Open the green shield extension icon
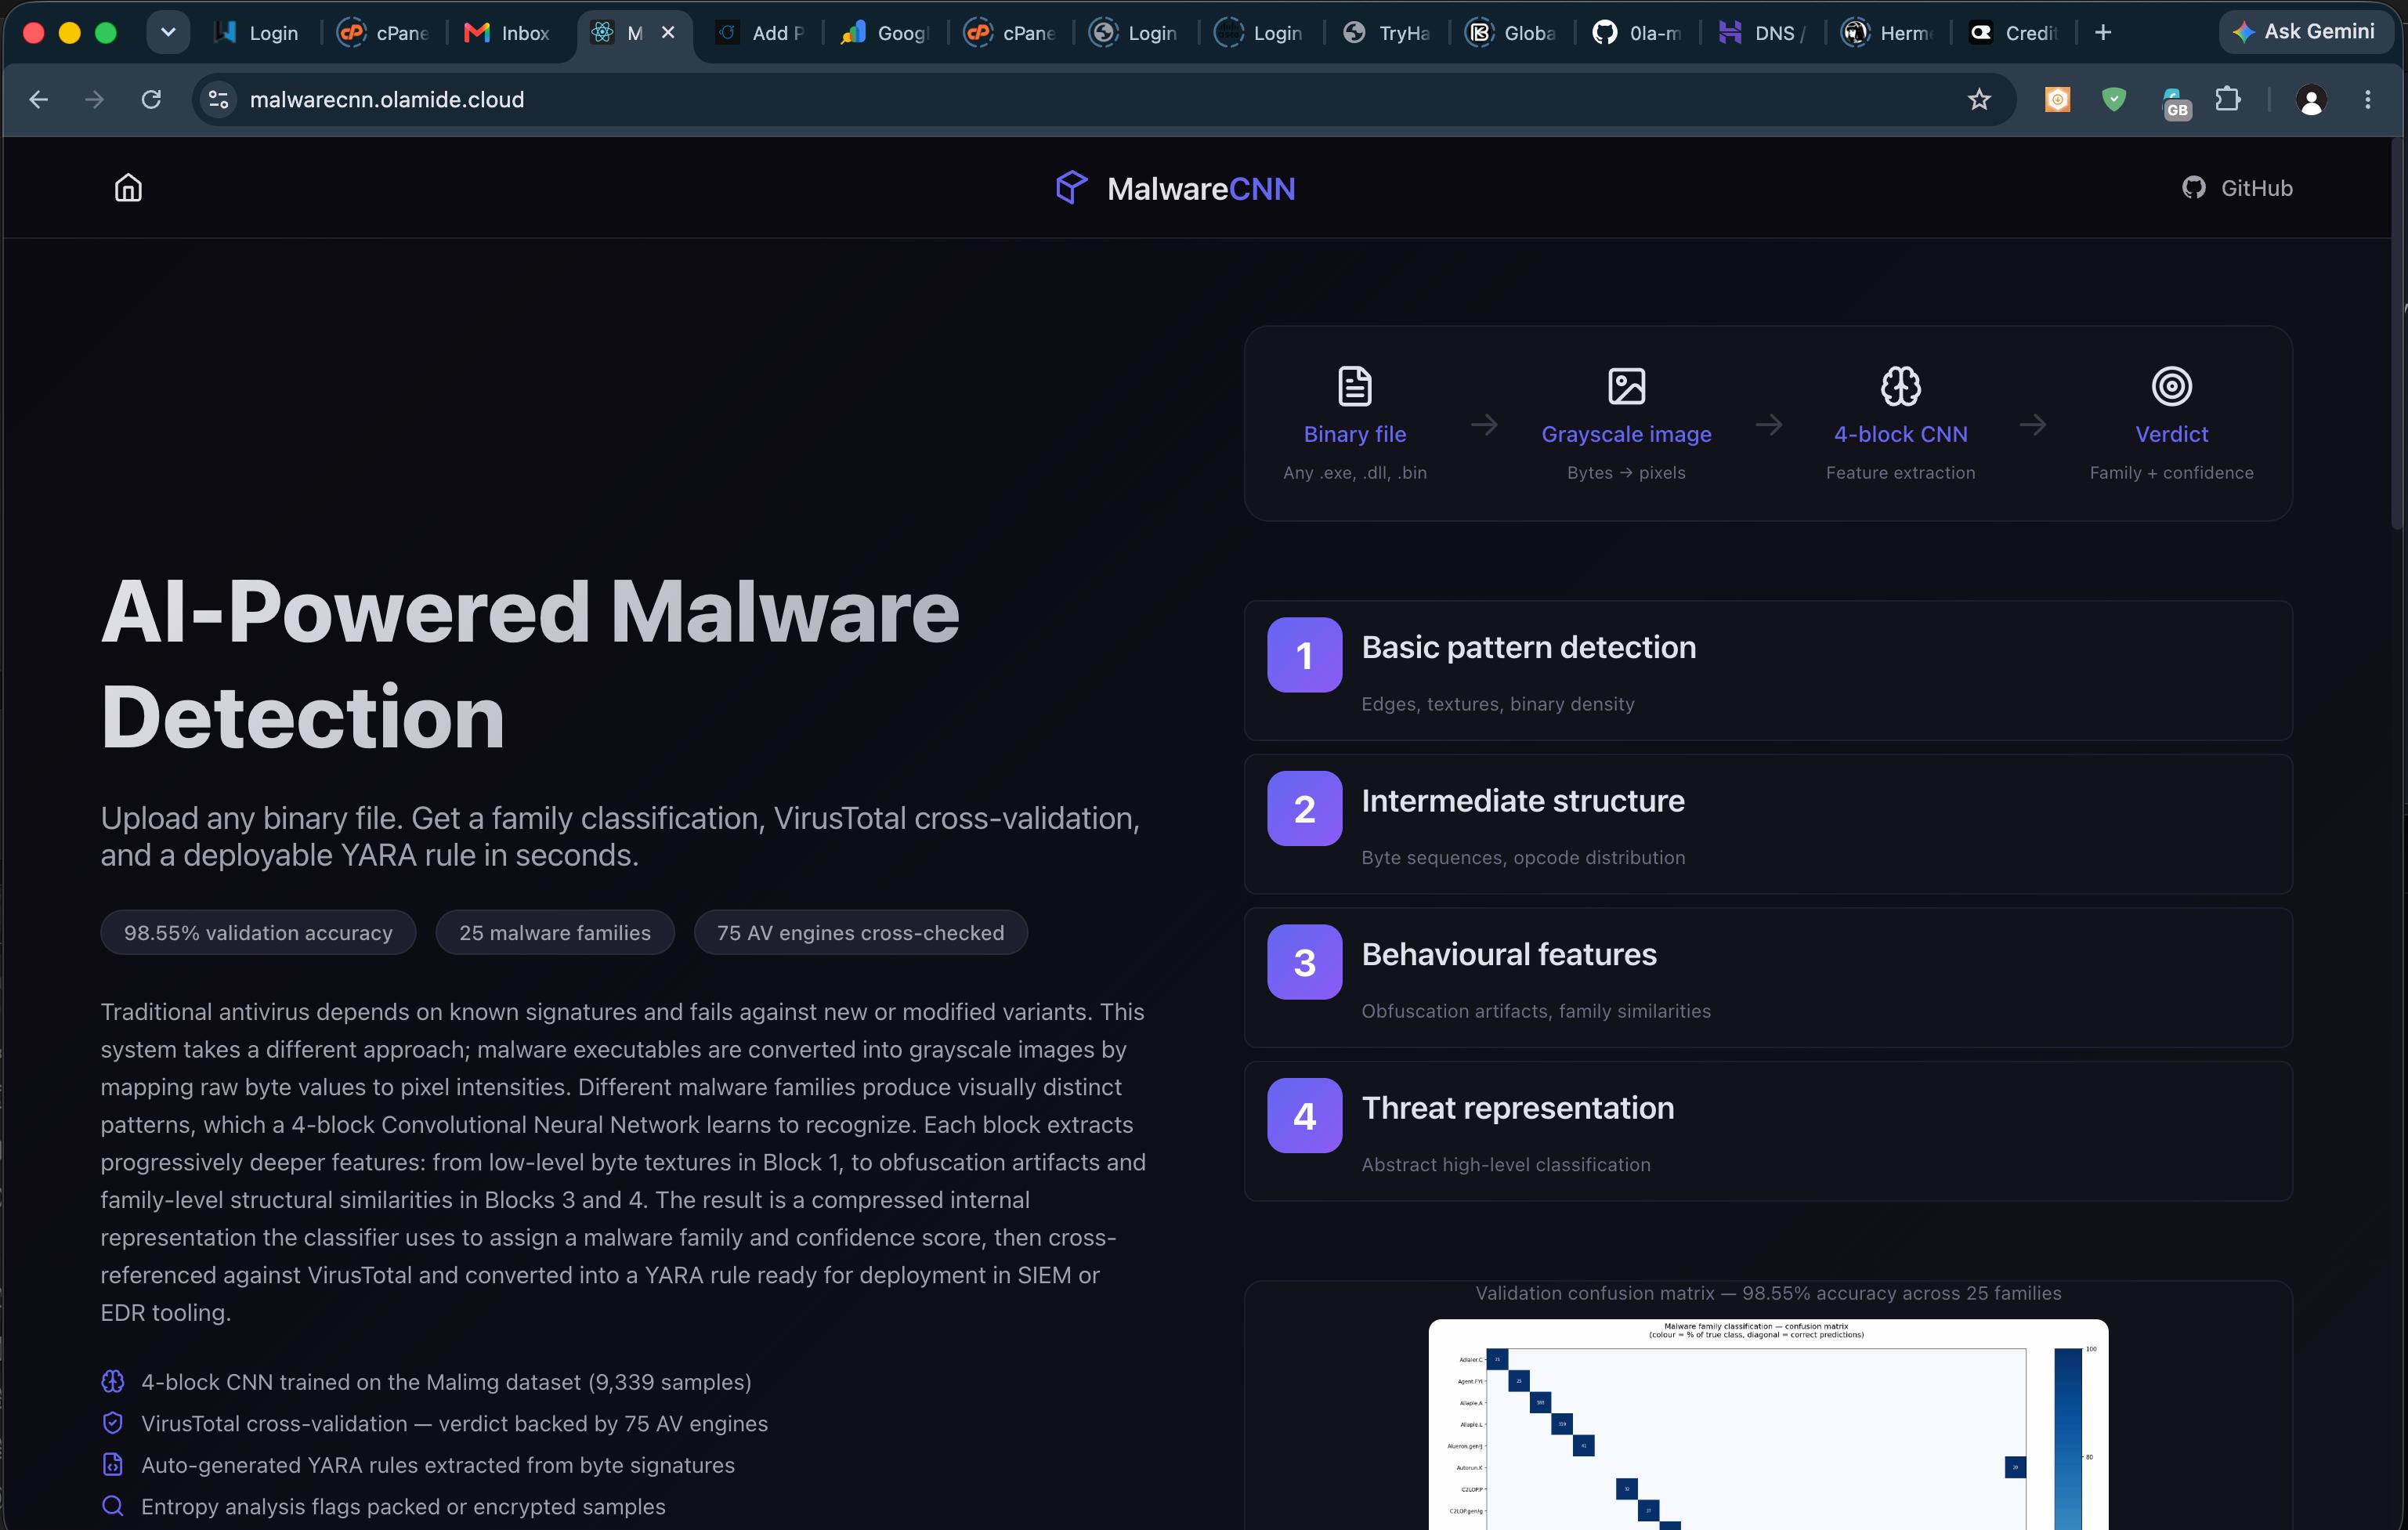This screenshot has width=2408, height=1530. pyautogui.click(x=2113, y=99)
